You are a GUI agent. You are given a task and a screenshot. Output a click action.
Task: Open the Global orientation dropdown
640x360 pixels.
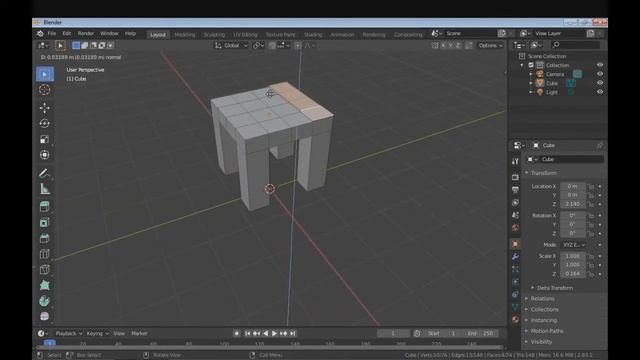231,45
